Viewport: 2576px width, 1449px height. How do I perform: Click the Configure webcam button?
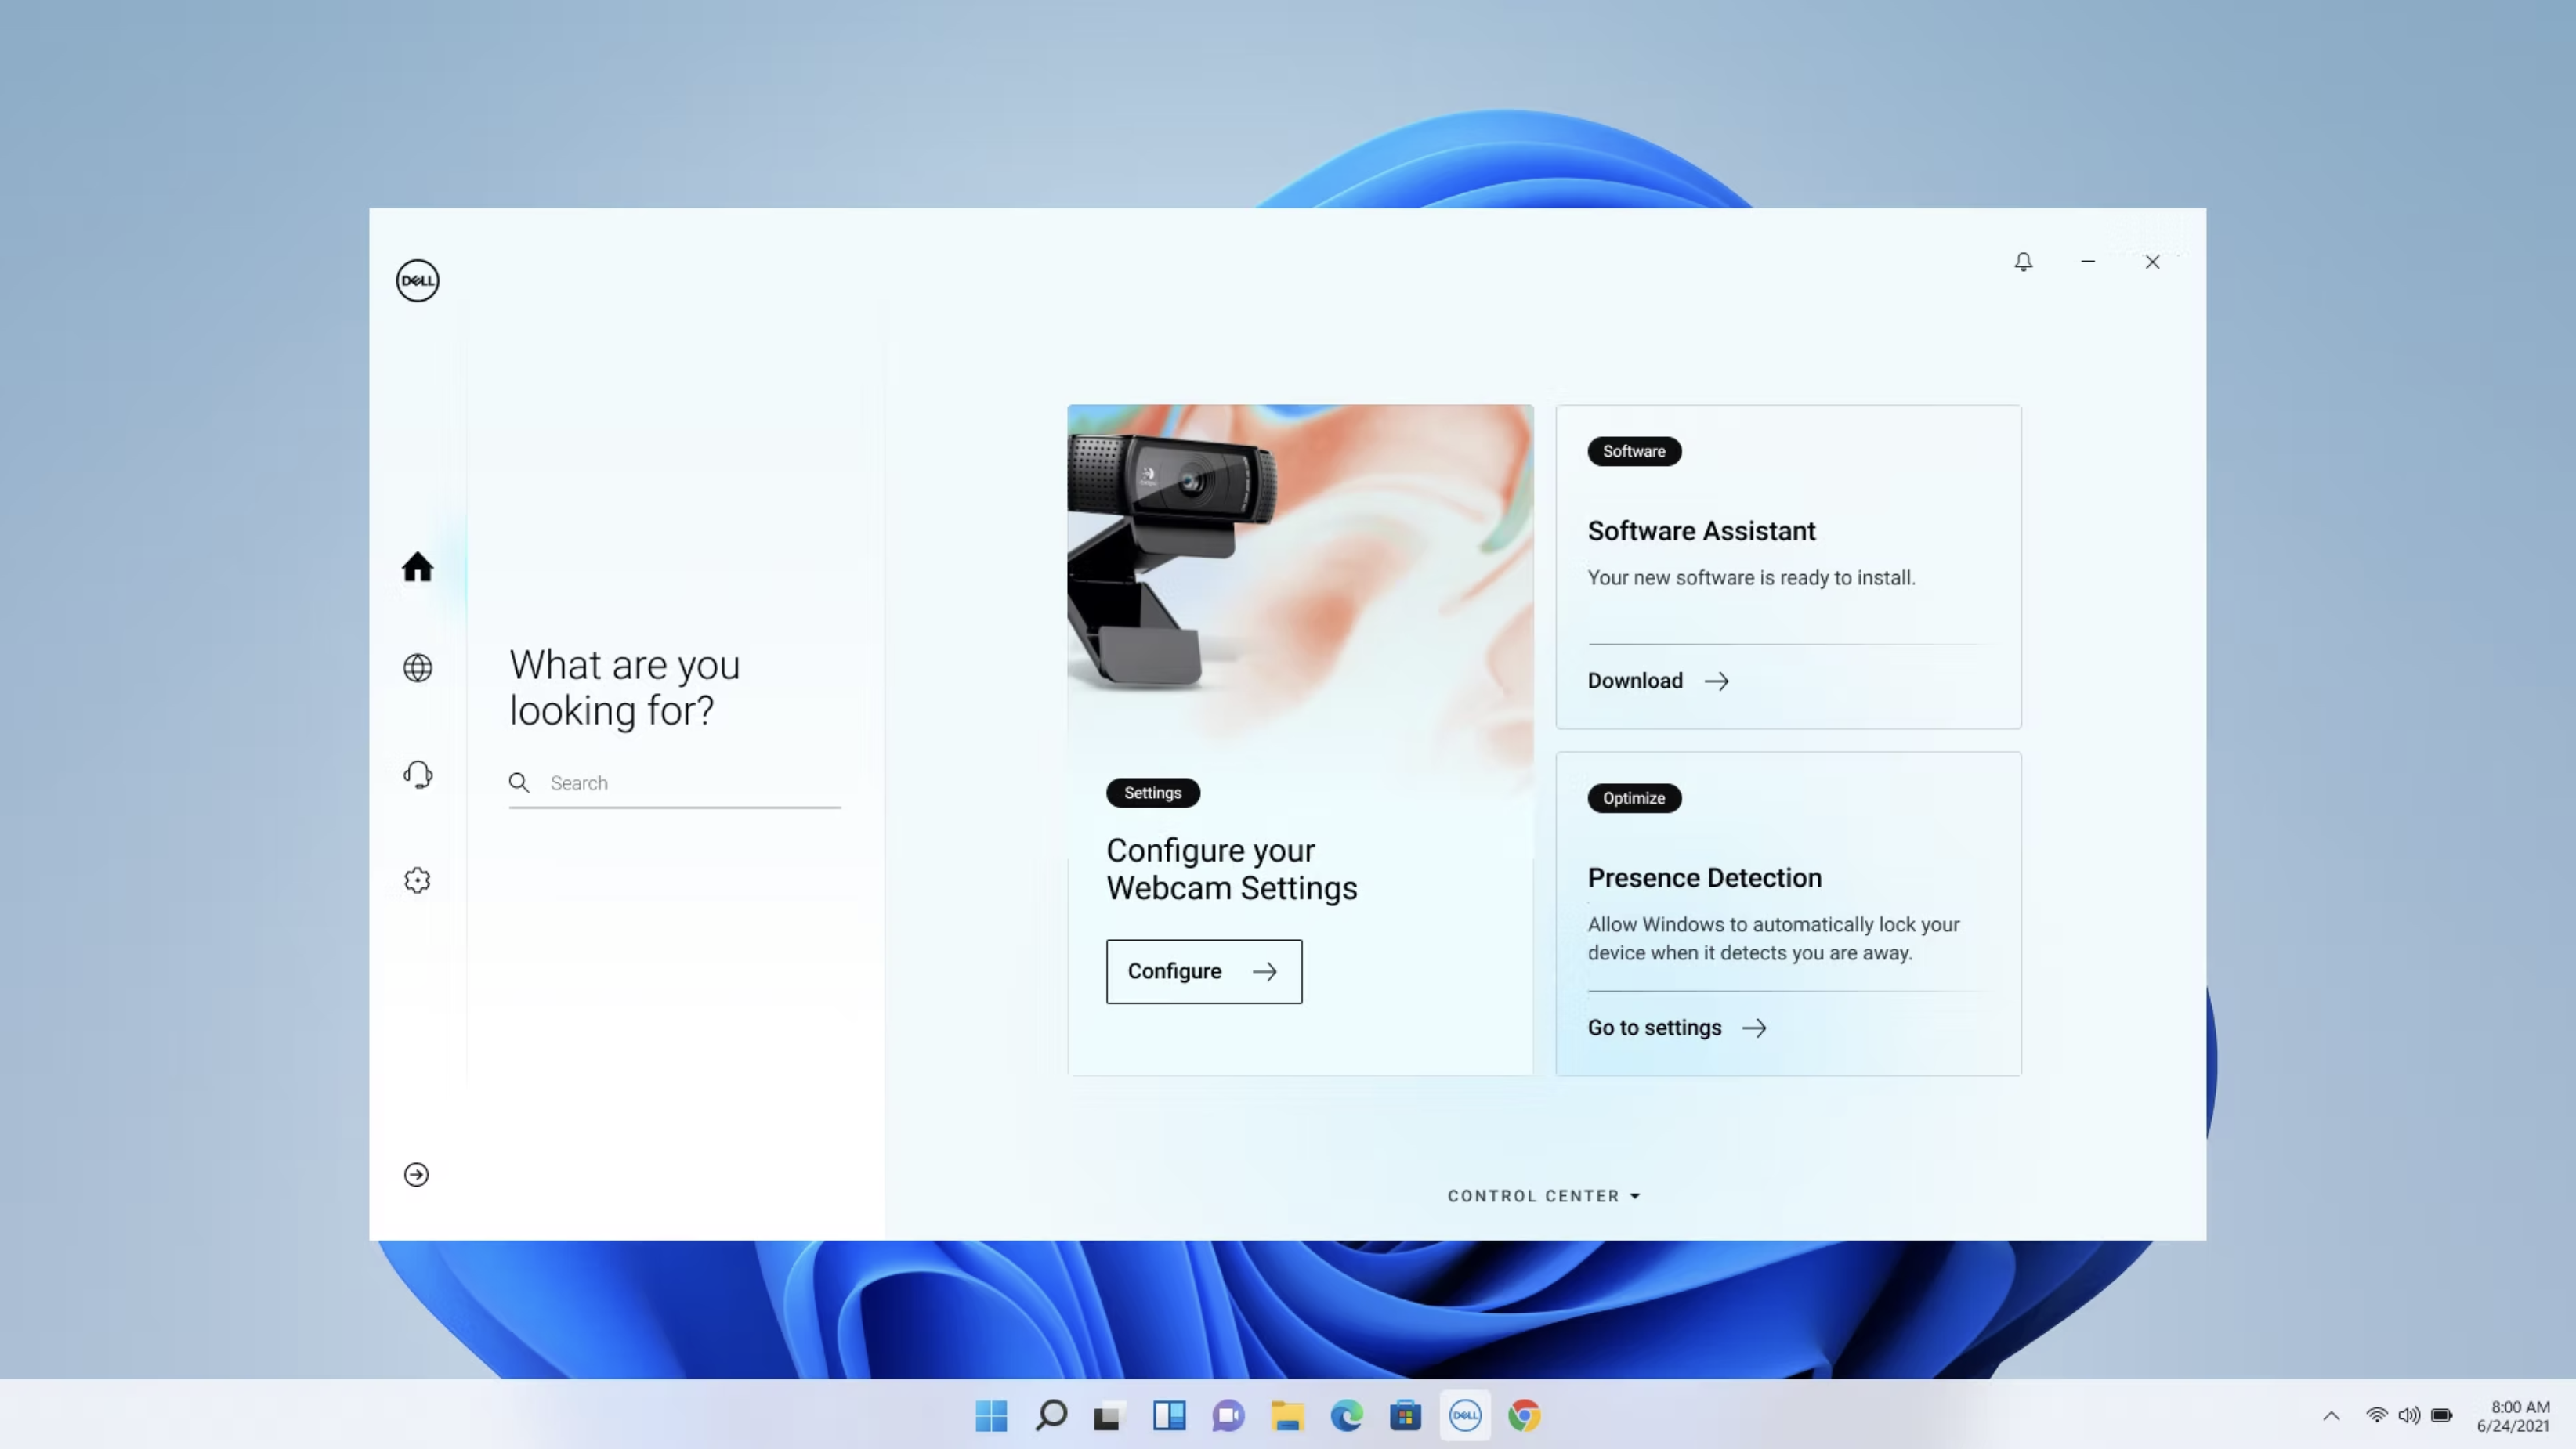(1203, 971)
